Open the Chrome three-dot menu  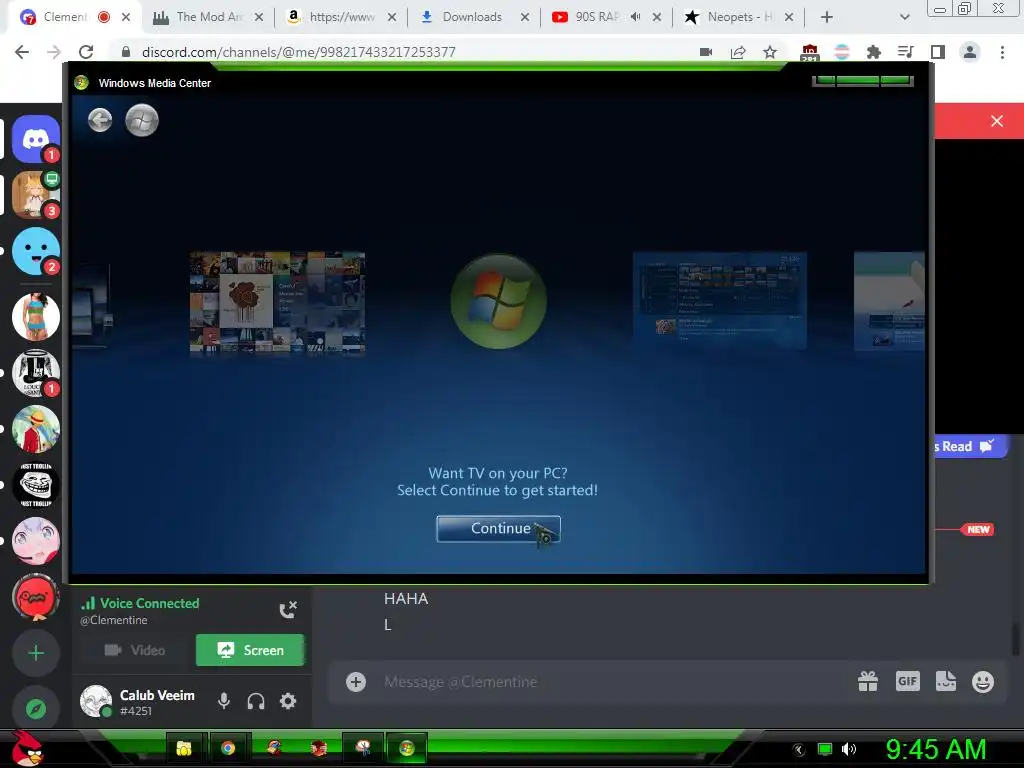click(1002, 52)
